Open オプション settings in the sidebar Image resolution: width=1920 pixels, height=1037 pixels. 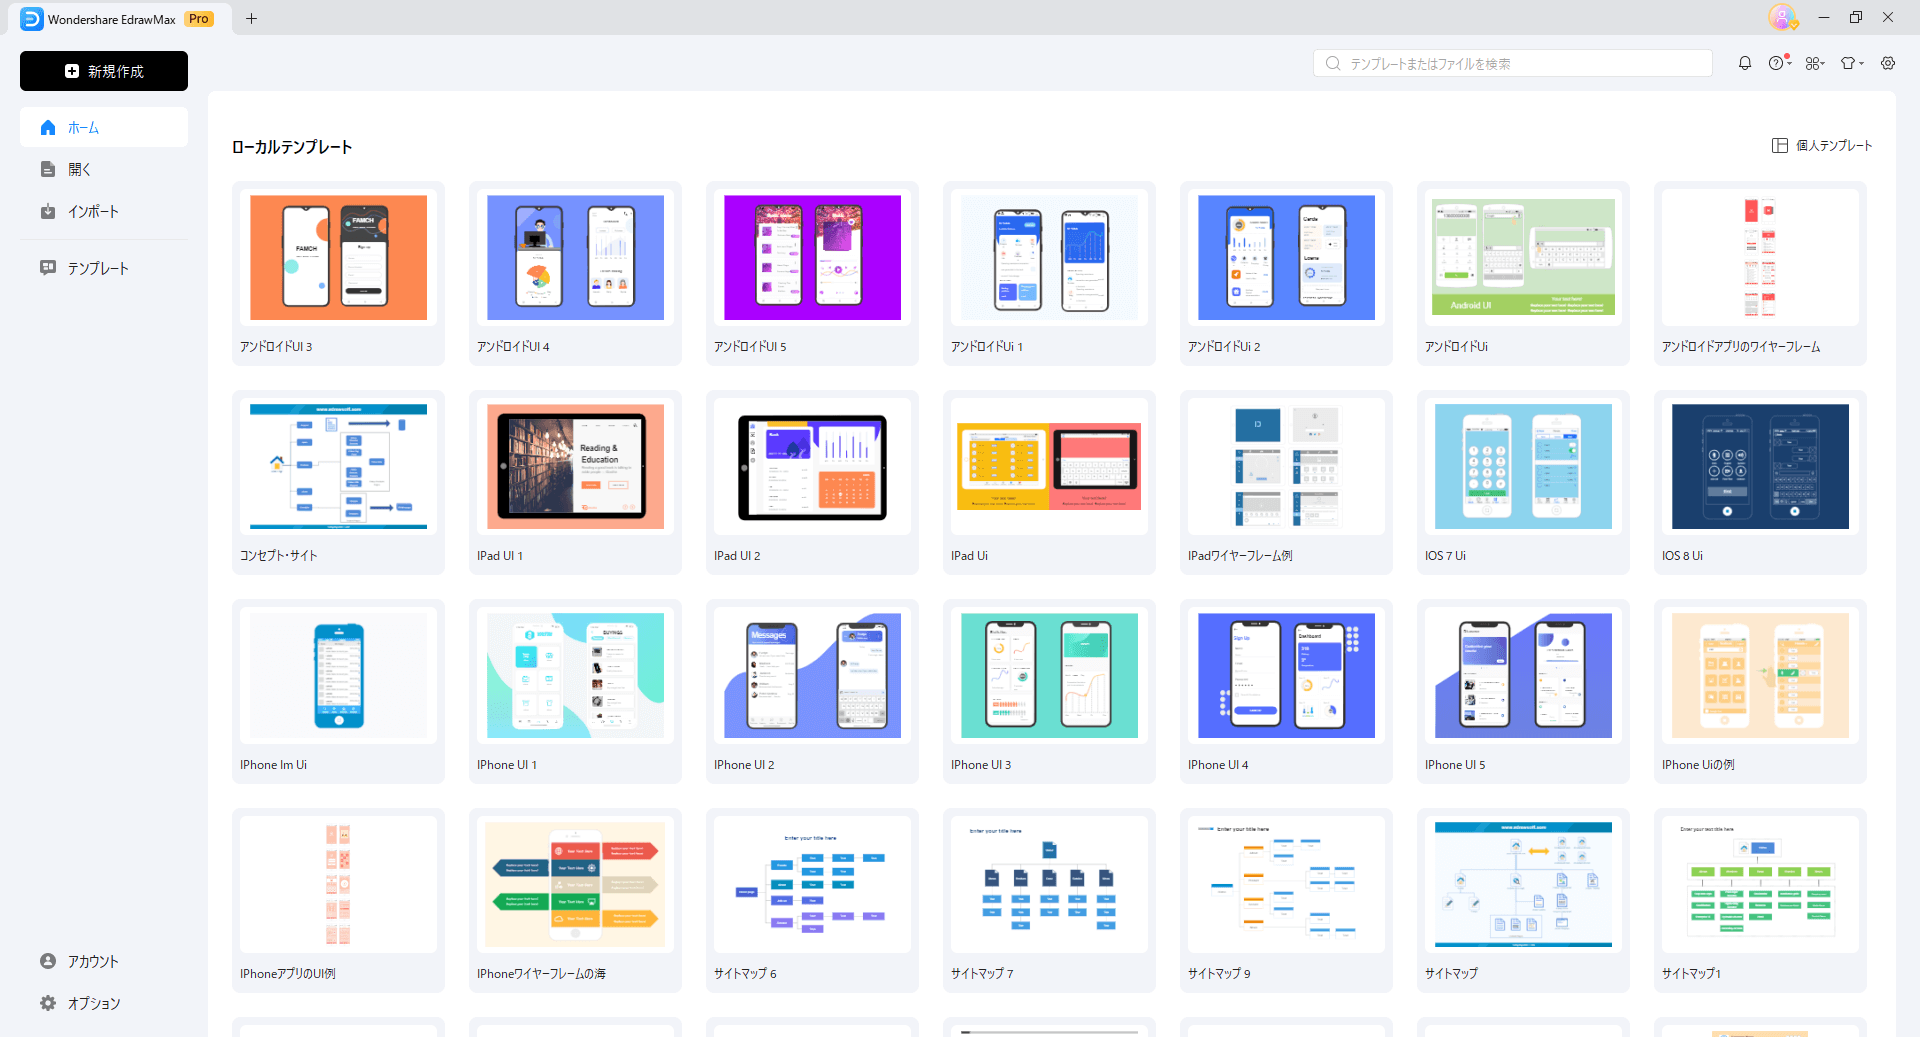pyautogui.click(x=104, y=1003)
